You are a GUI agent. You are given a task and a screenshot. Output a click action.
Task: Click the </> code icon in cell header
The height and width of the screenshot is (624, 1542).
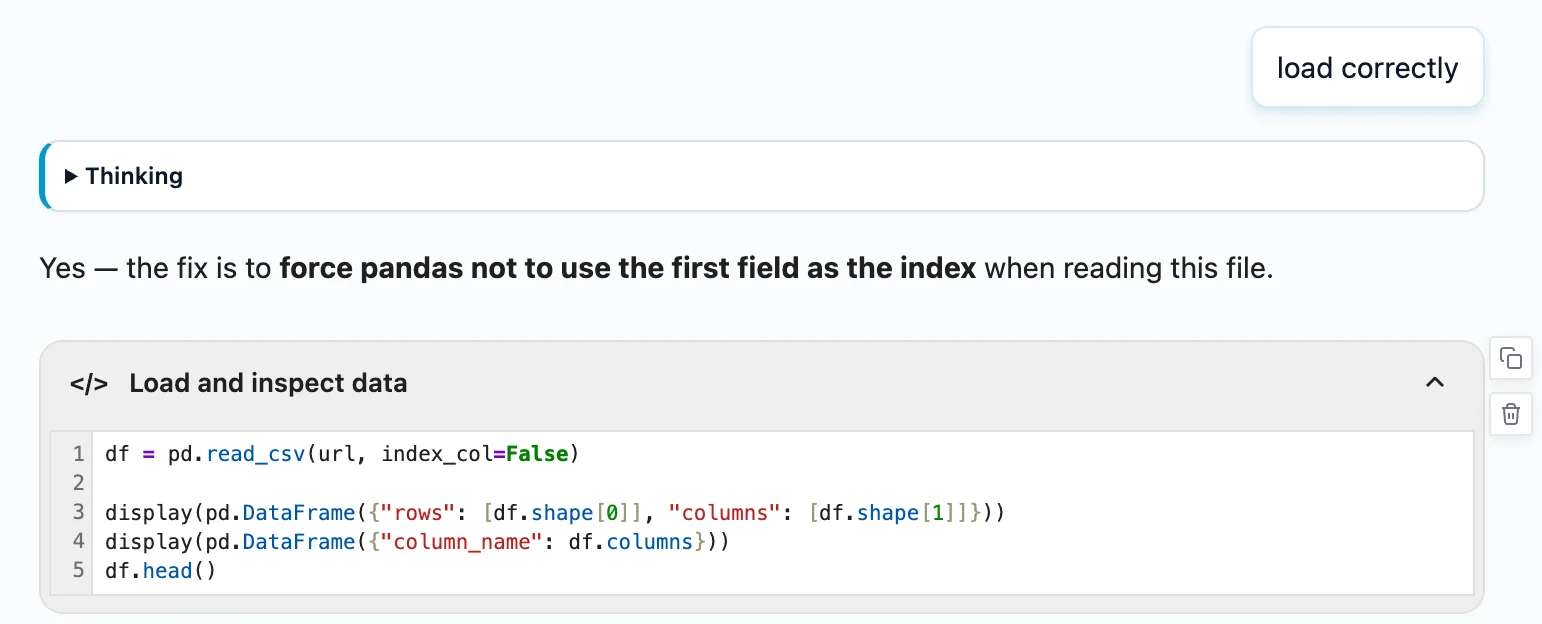(89, 383)
